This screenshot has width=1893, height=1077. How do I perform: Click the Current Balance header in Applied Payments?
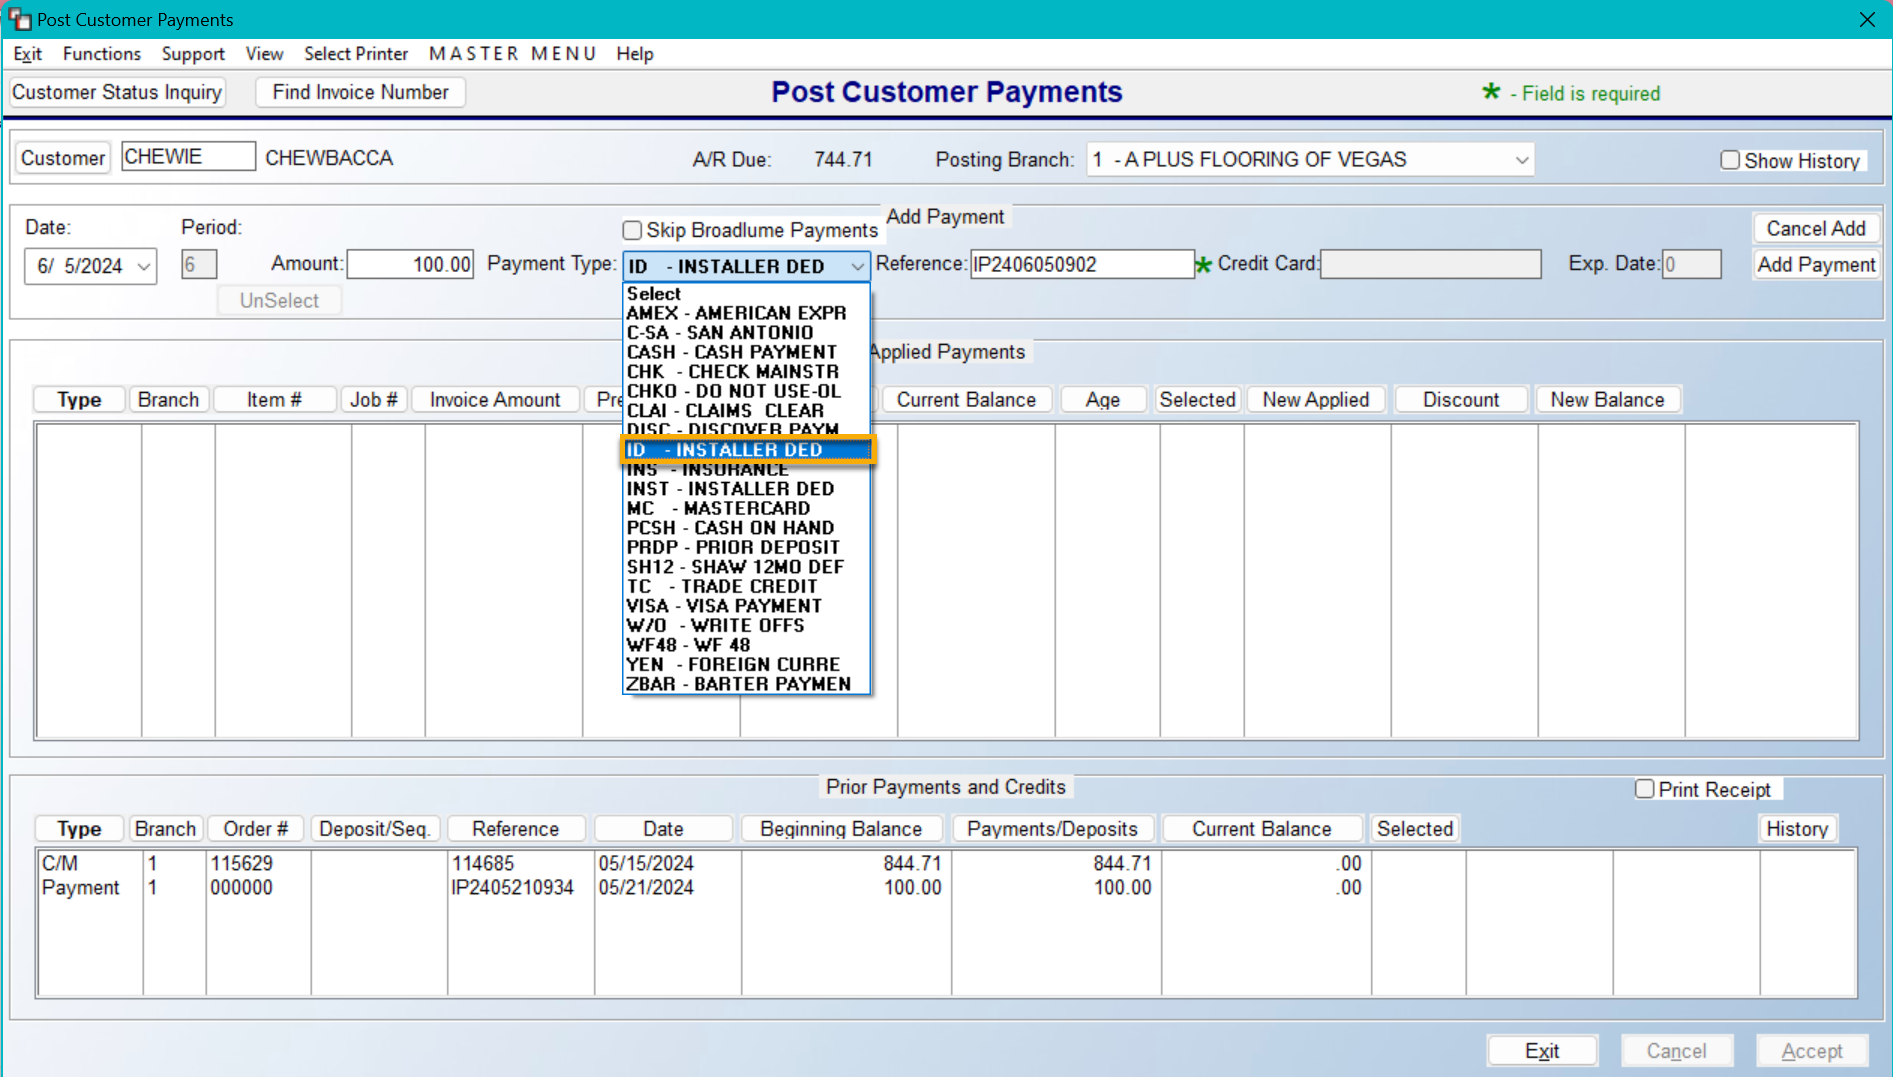click(x=966, y=400)
